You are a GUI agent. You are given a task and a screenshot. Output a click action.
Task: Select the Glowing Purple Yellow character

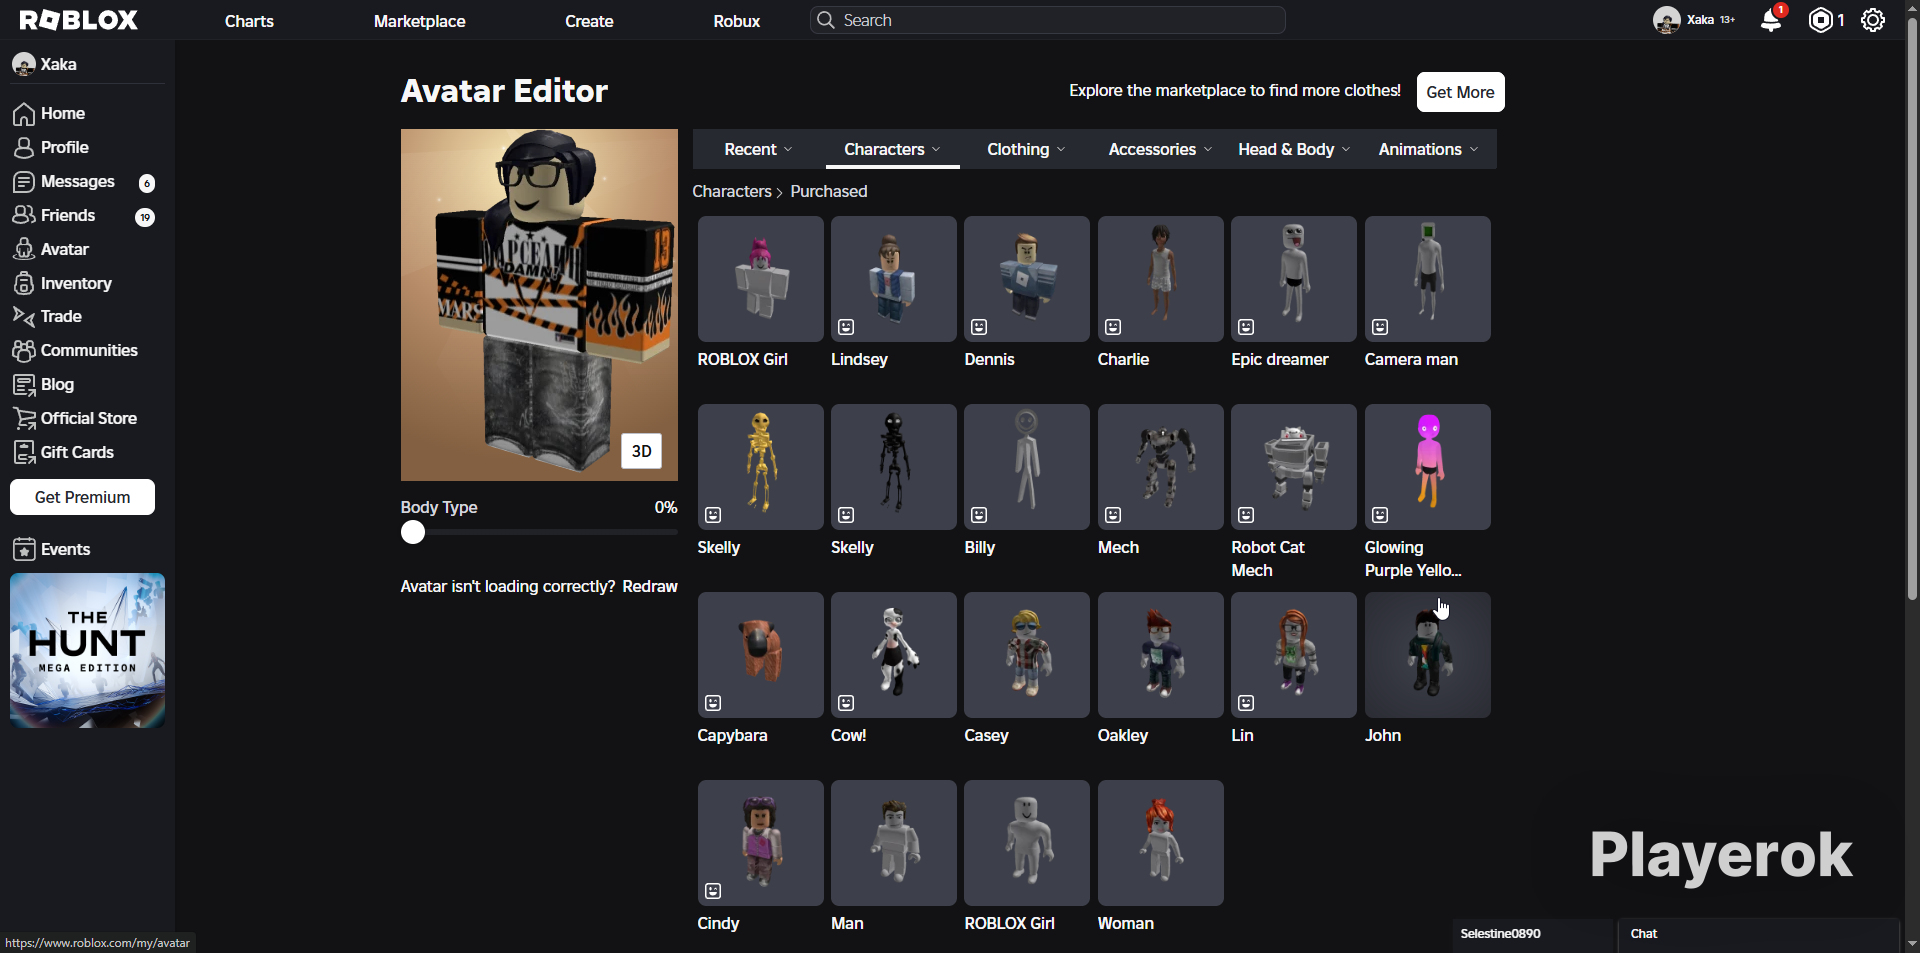(x=1428, y=467)
